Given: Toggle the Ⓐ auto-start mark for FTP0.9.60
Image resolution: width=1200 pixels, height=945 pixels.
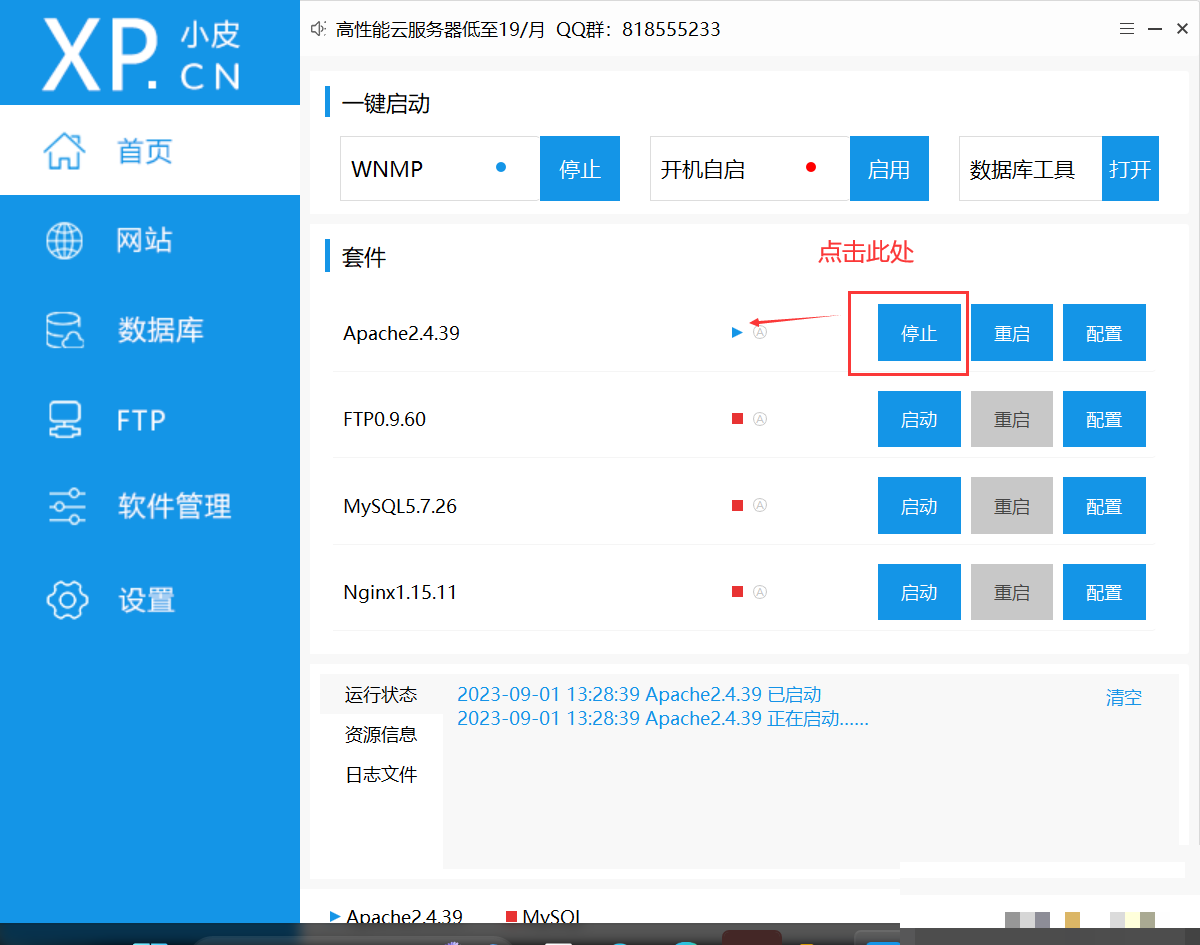Looking at the screenshot, I should [x=760, y=419].
